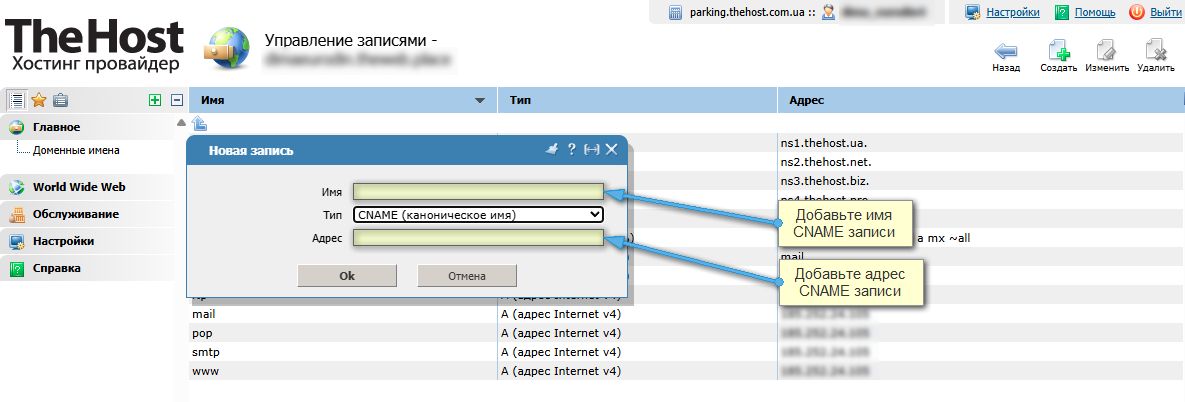Viewport: 1185px width, 402px height.
Task: Click the Адрес input field in dialog
Action: tap(478, 237)
